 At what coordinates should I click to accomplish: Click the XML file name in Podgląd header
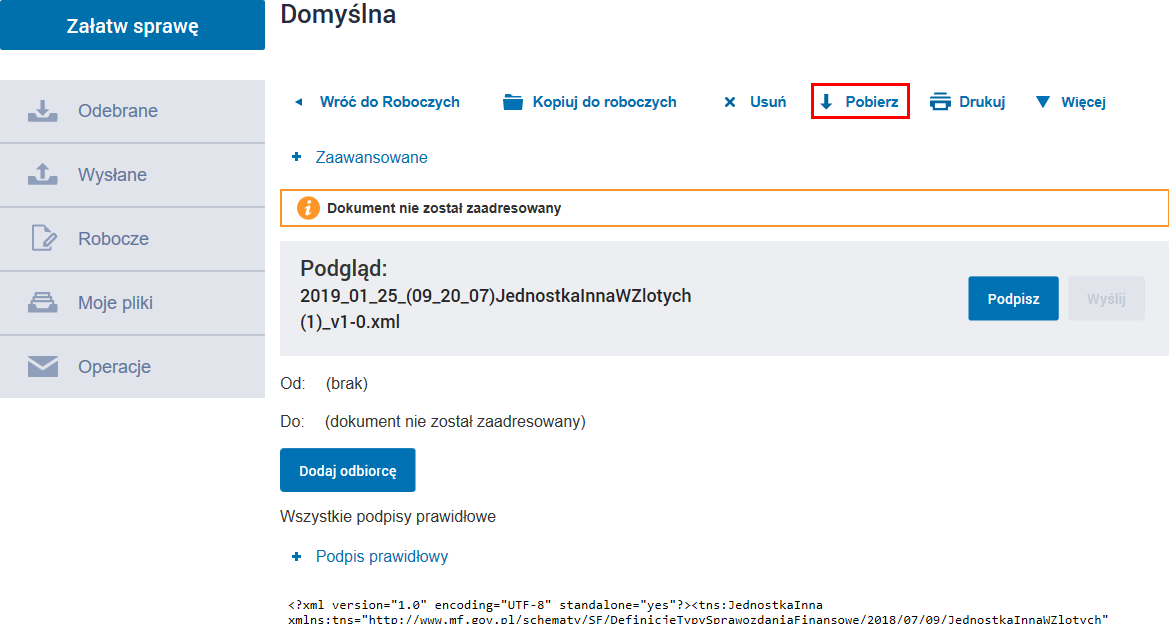click(x=495, y=310)
